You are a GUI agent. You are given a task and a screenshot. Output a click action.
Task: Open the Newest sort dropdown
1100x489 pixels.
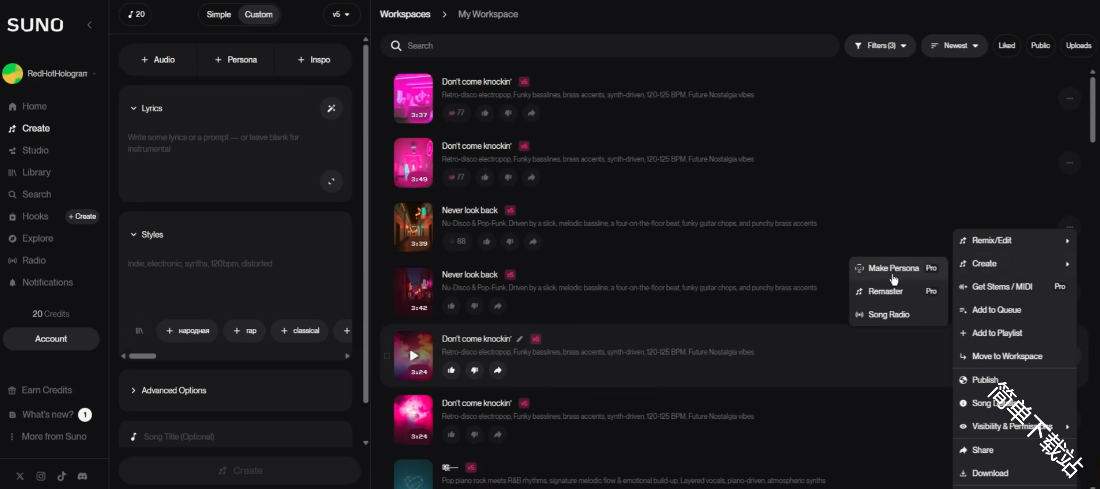[954, 45]
